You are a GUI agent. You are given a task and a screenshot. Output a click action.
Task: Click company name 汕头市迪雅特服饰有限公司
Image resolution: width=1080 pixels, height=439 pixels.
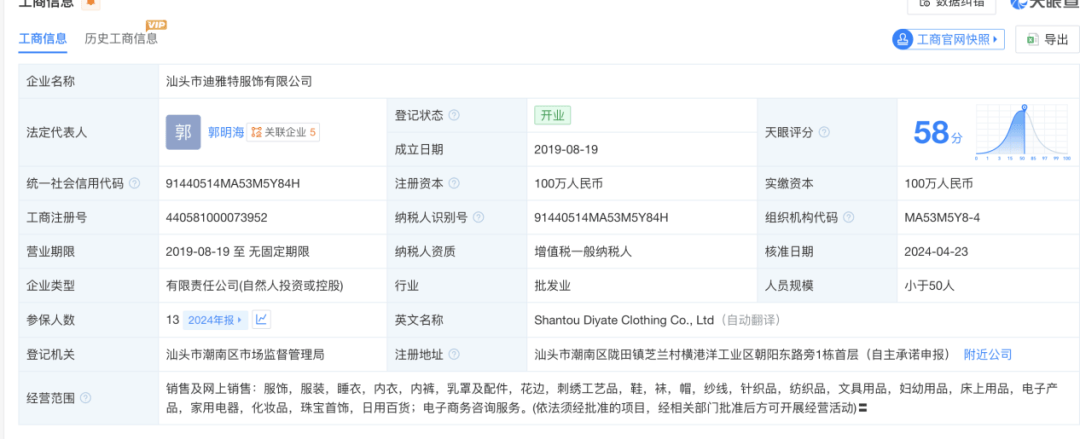[239, 81]
